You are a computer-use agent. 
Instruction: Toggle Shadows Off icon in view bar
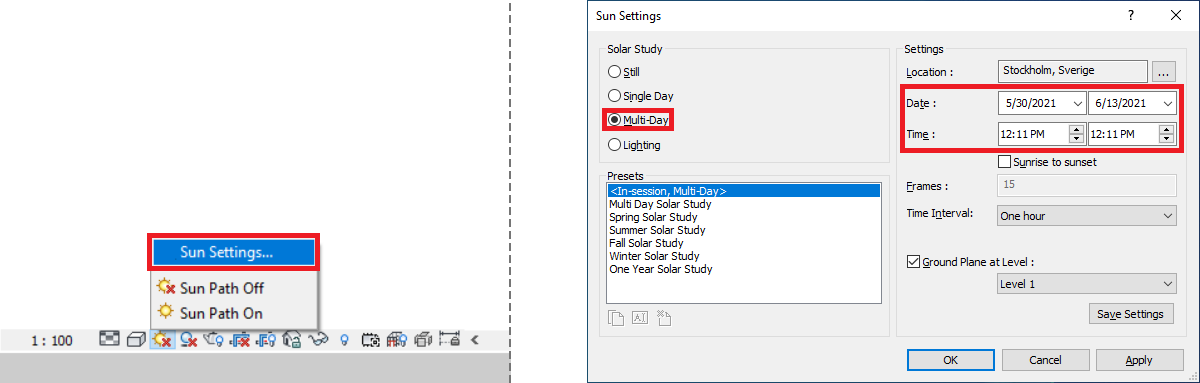(x=188, y=340)
